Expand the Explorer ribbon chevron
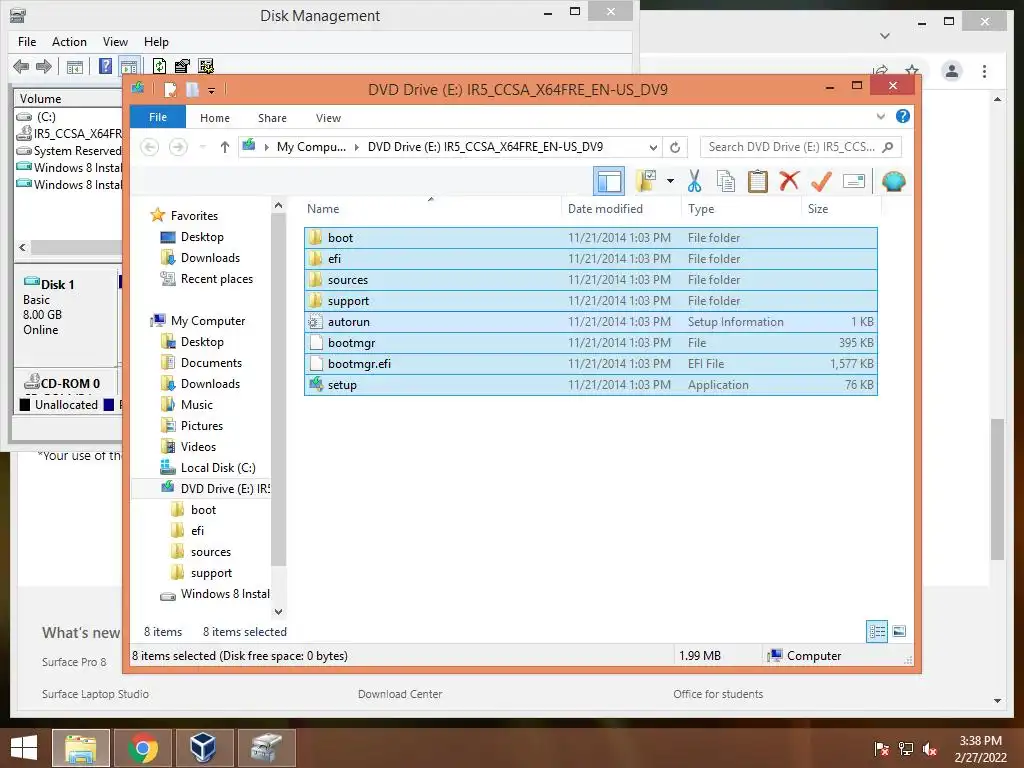 click(881, 116)
